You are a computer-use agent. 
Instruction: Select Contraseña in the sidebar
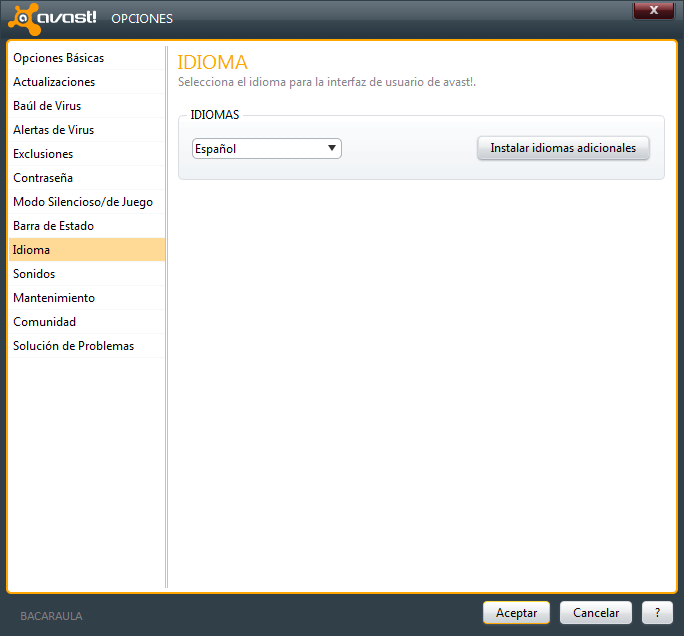(43, 178)
